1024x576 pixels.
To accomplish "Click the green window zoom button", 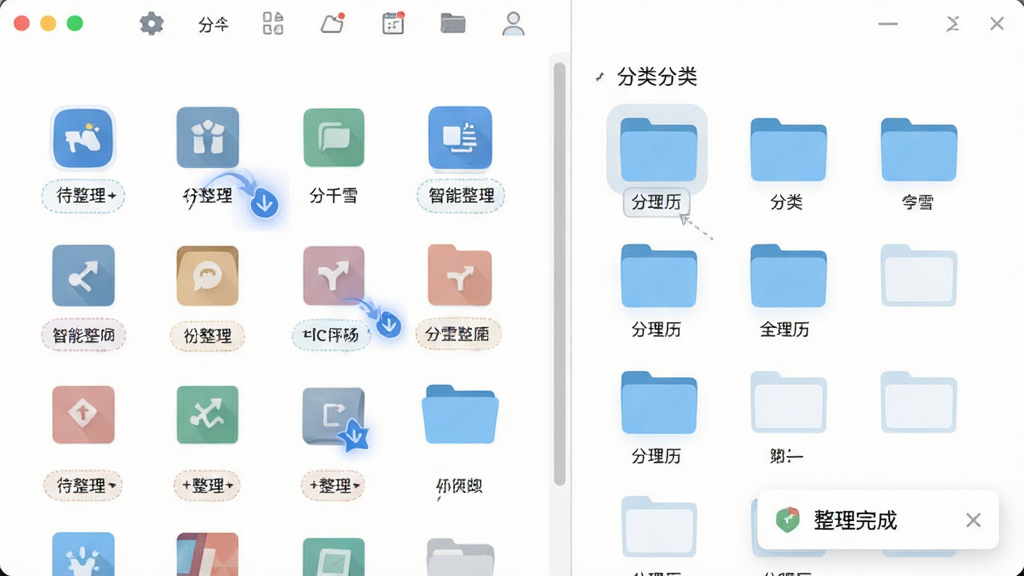I will pos(75,24).
